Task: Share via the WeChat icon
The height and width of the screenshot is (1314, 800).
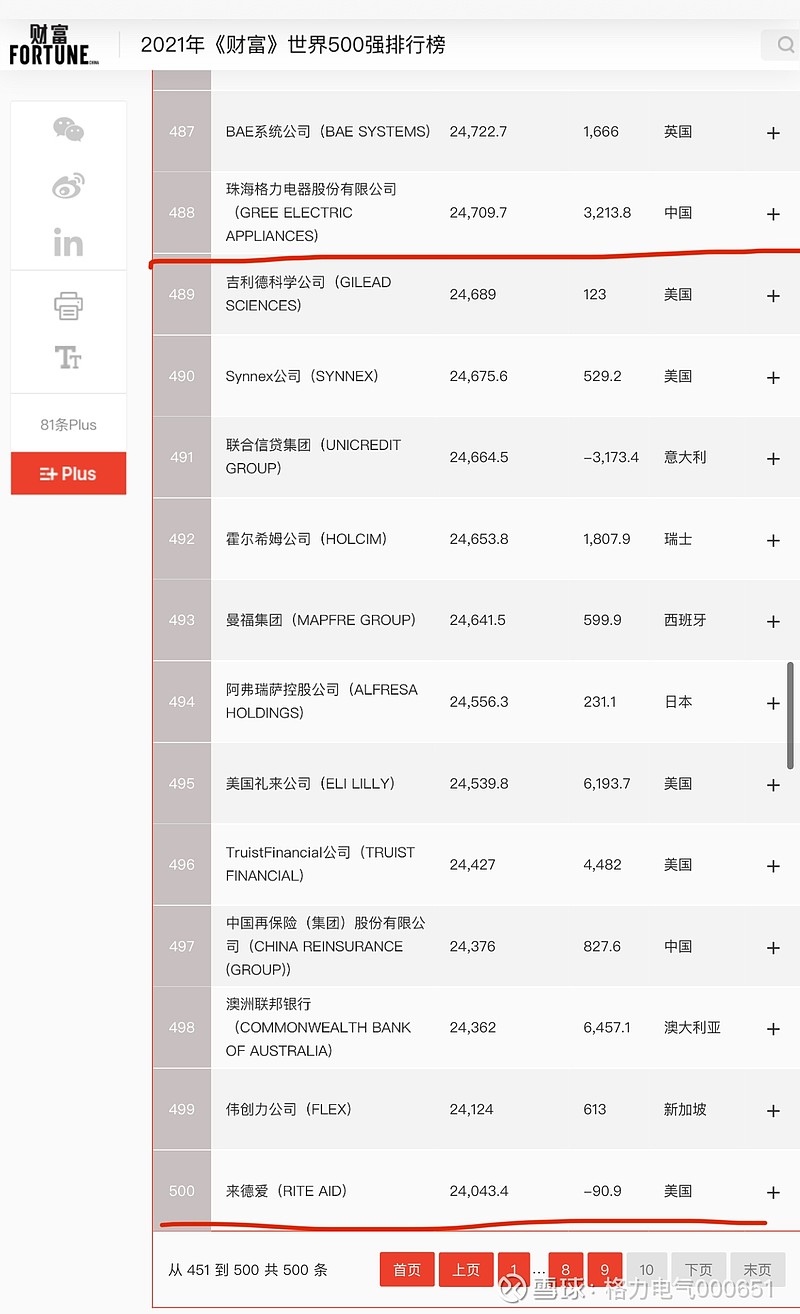Action: pyautogui.click(x=68, y=129)
